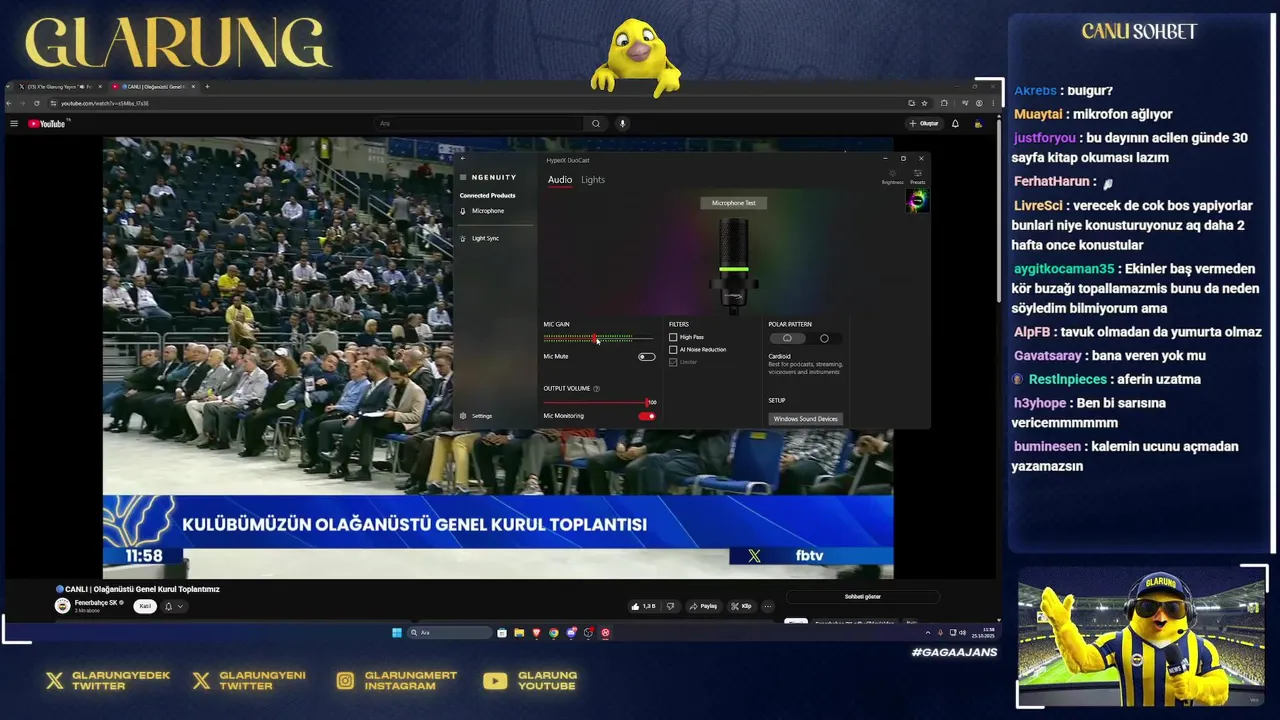The width and height of the screenshot is (1280, 720).
Task: Like the video
Action: [643, 606]
